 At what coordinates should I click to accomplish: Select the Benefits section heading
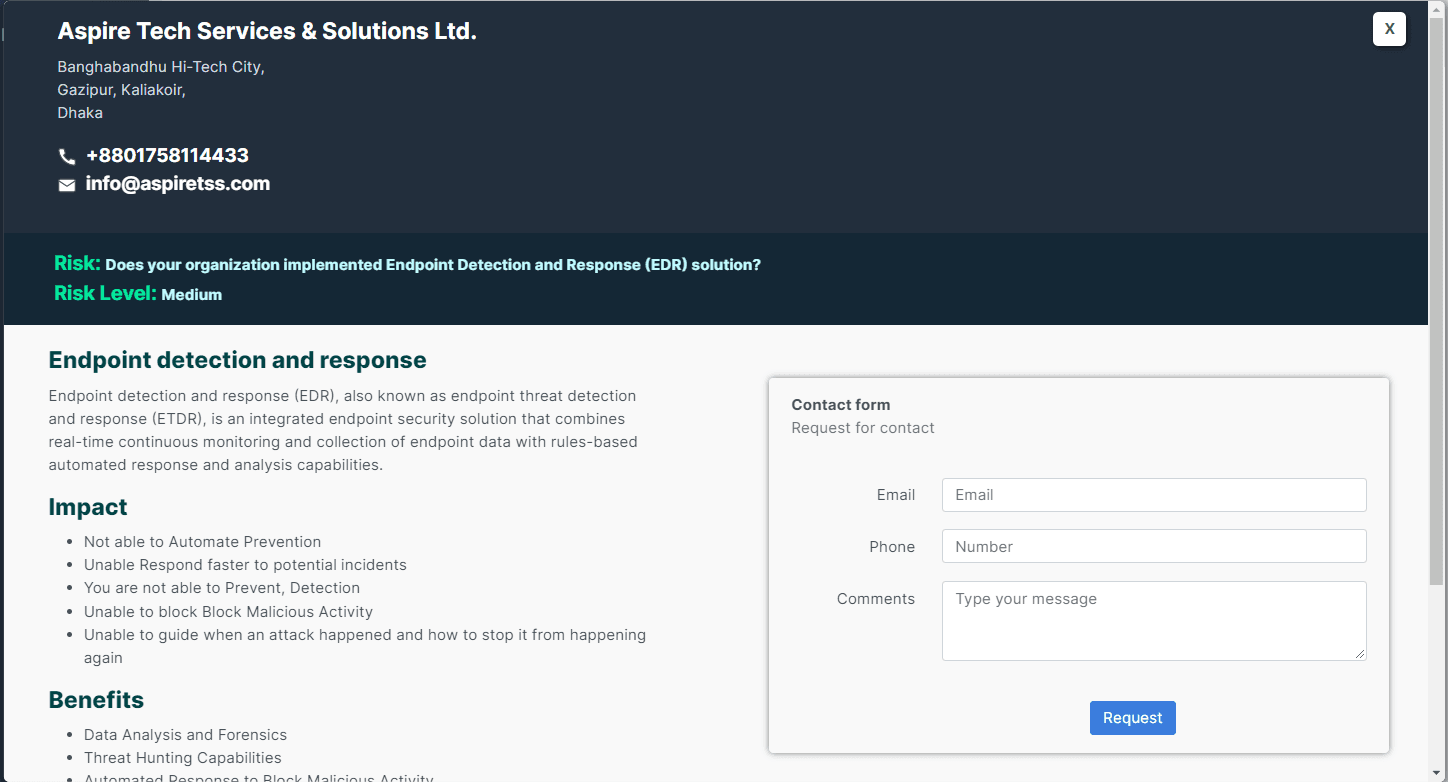coord(96,700)
